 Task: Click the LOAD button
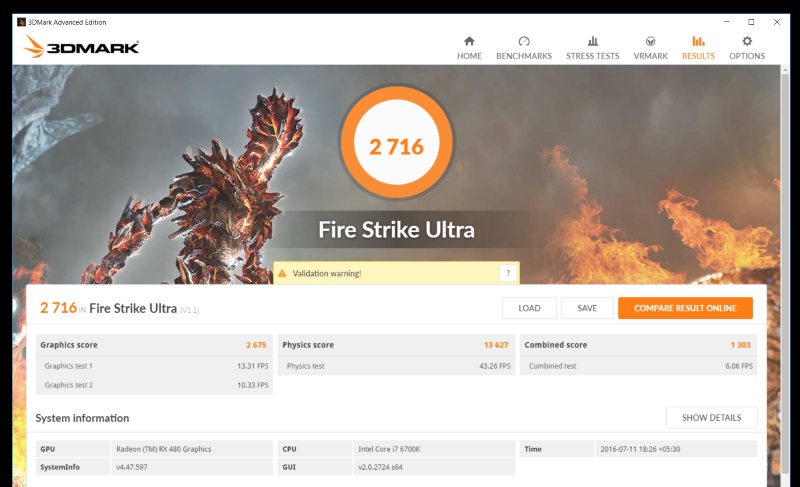coord(529,308)
